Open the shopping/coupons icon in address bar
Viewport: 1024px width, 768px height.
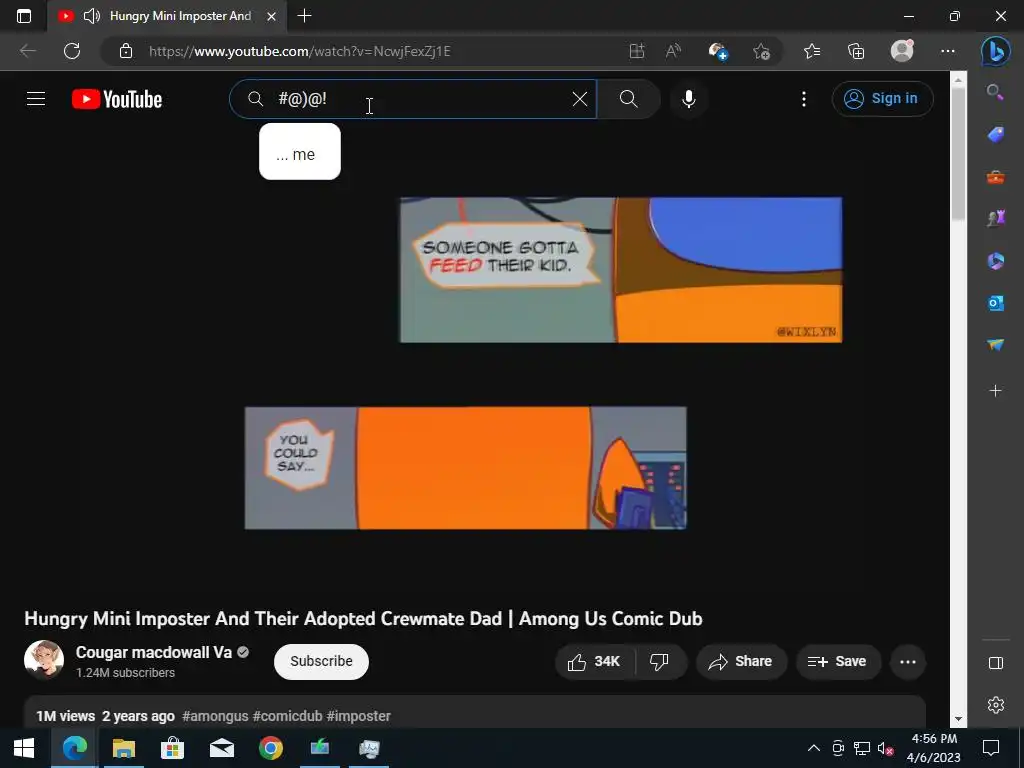[718, 51]
